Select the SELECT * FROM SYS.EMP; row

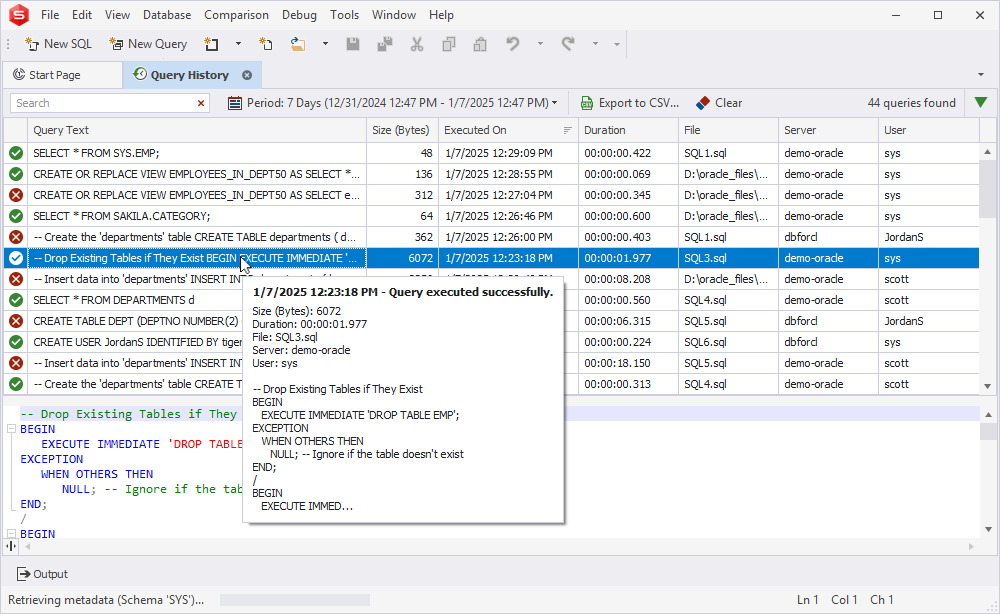coord(491,153)
